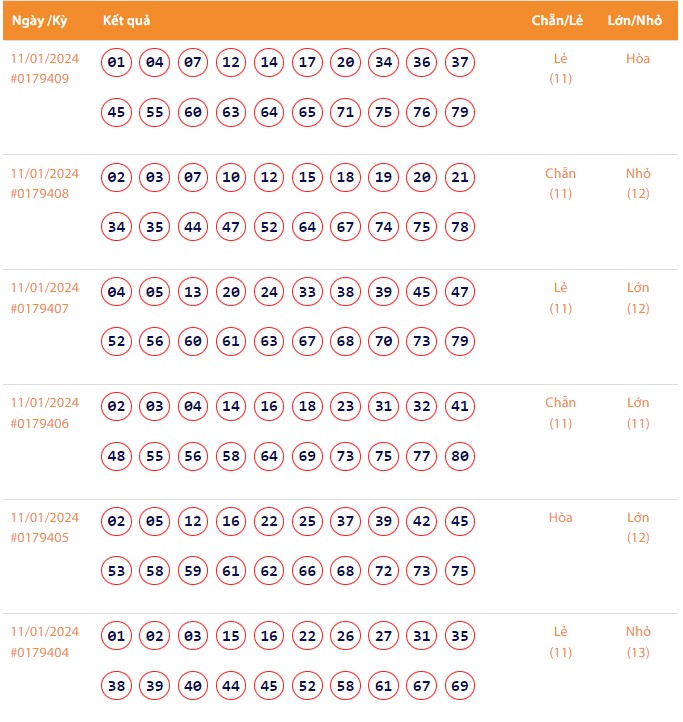
Task: Pick ball 13 in draw #0179407
Action: tap(193, 293)
